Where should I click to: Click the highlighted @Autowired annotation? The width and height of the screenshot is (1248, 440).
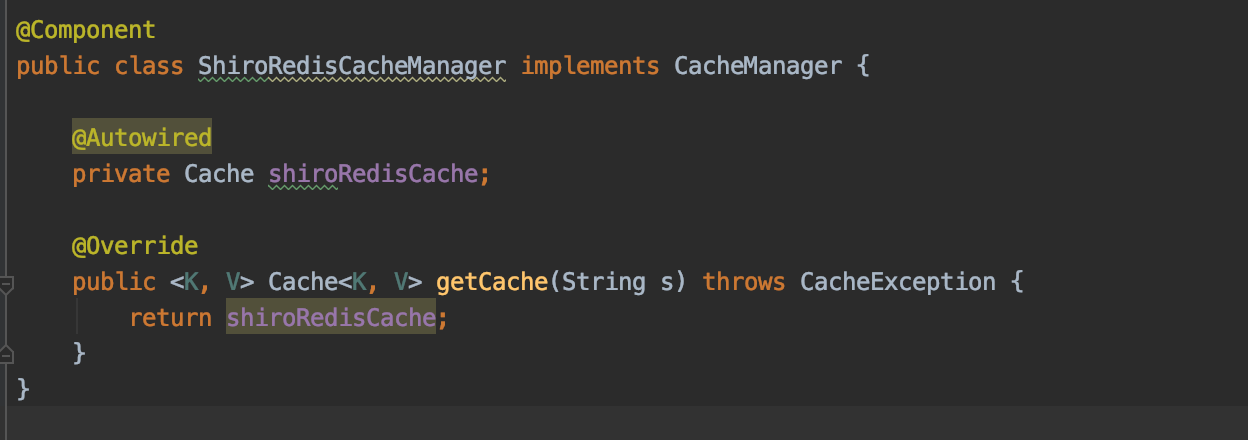[x=142, y=137]
